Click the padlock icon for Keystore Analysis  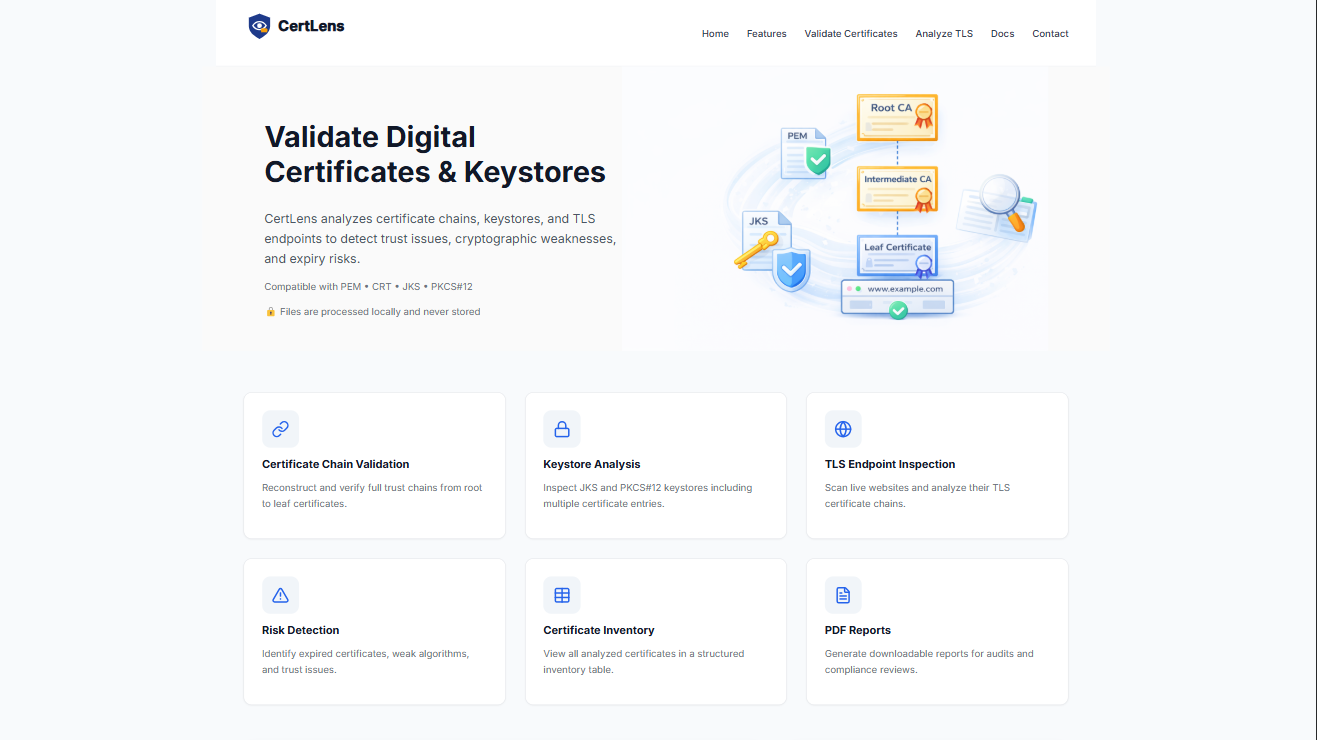pyautogui.click(x=562, y=429)
